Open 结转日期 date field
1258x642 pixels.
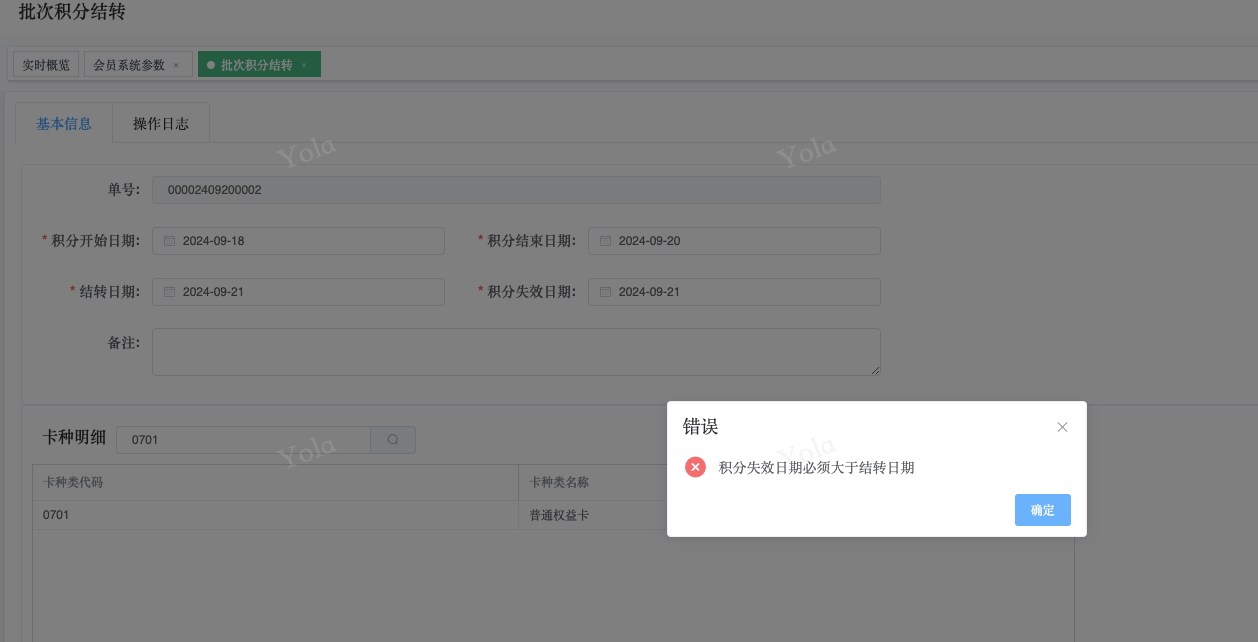[x=298, y=292]
